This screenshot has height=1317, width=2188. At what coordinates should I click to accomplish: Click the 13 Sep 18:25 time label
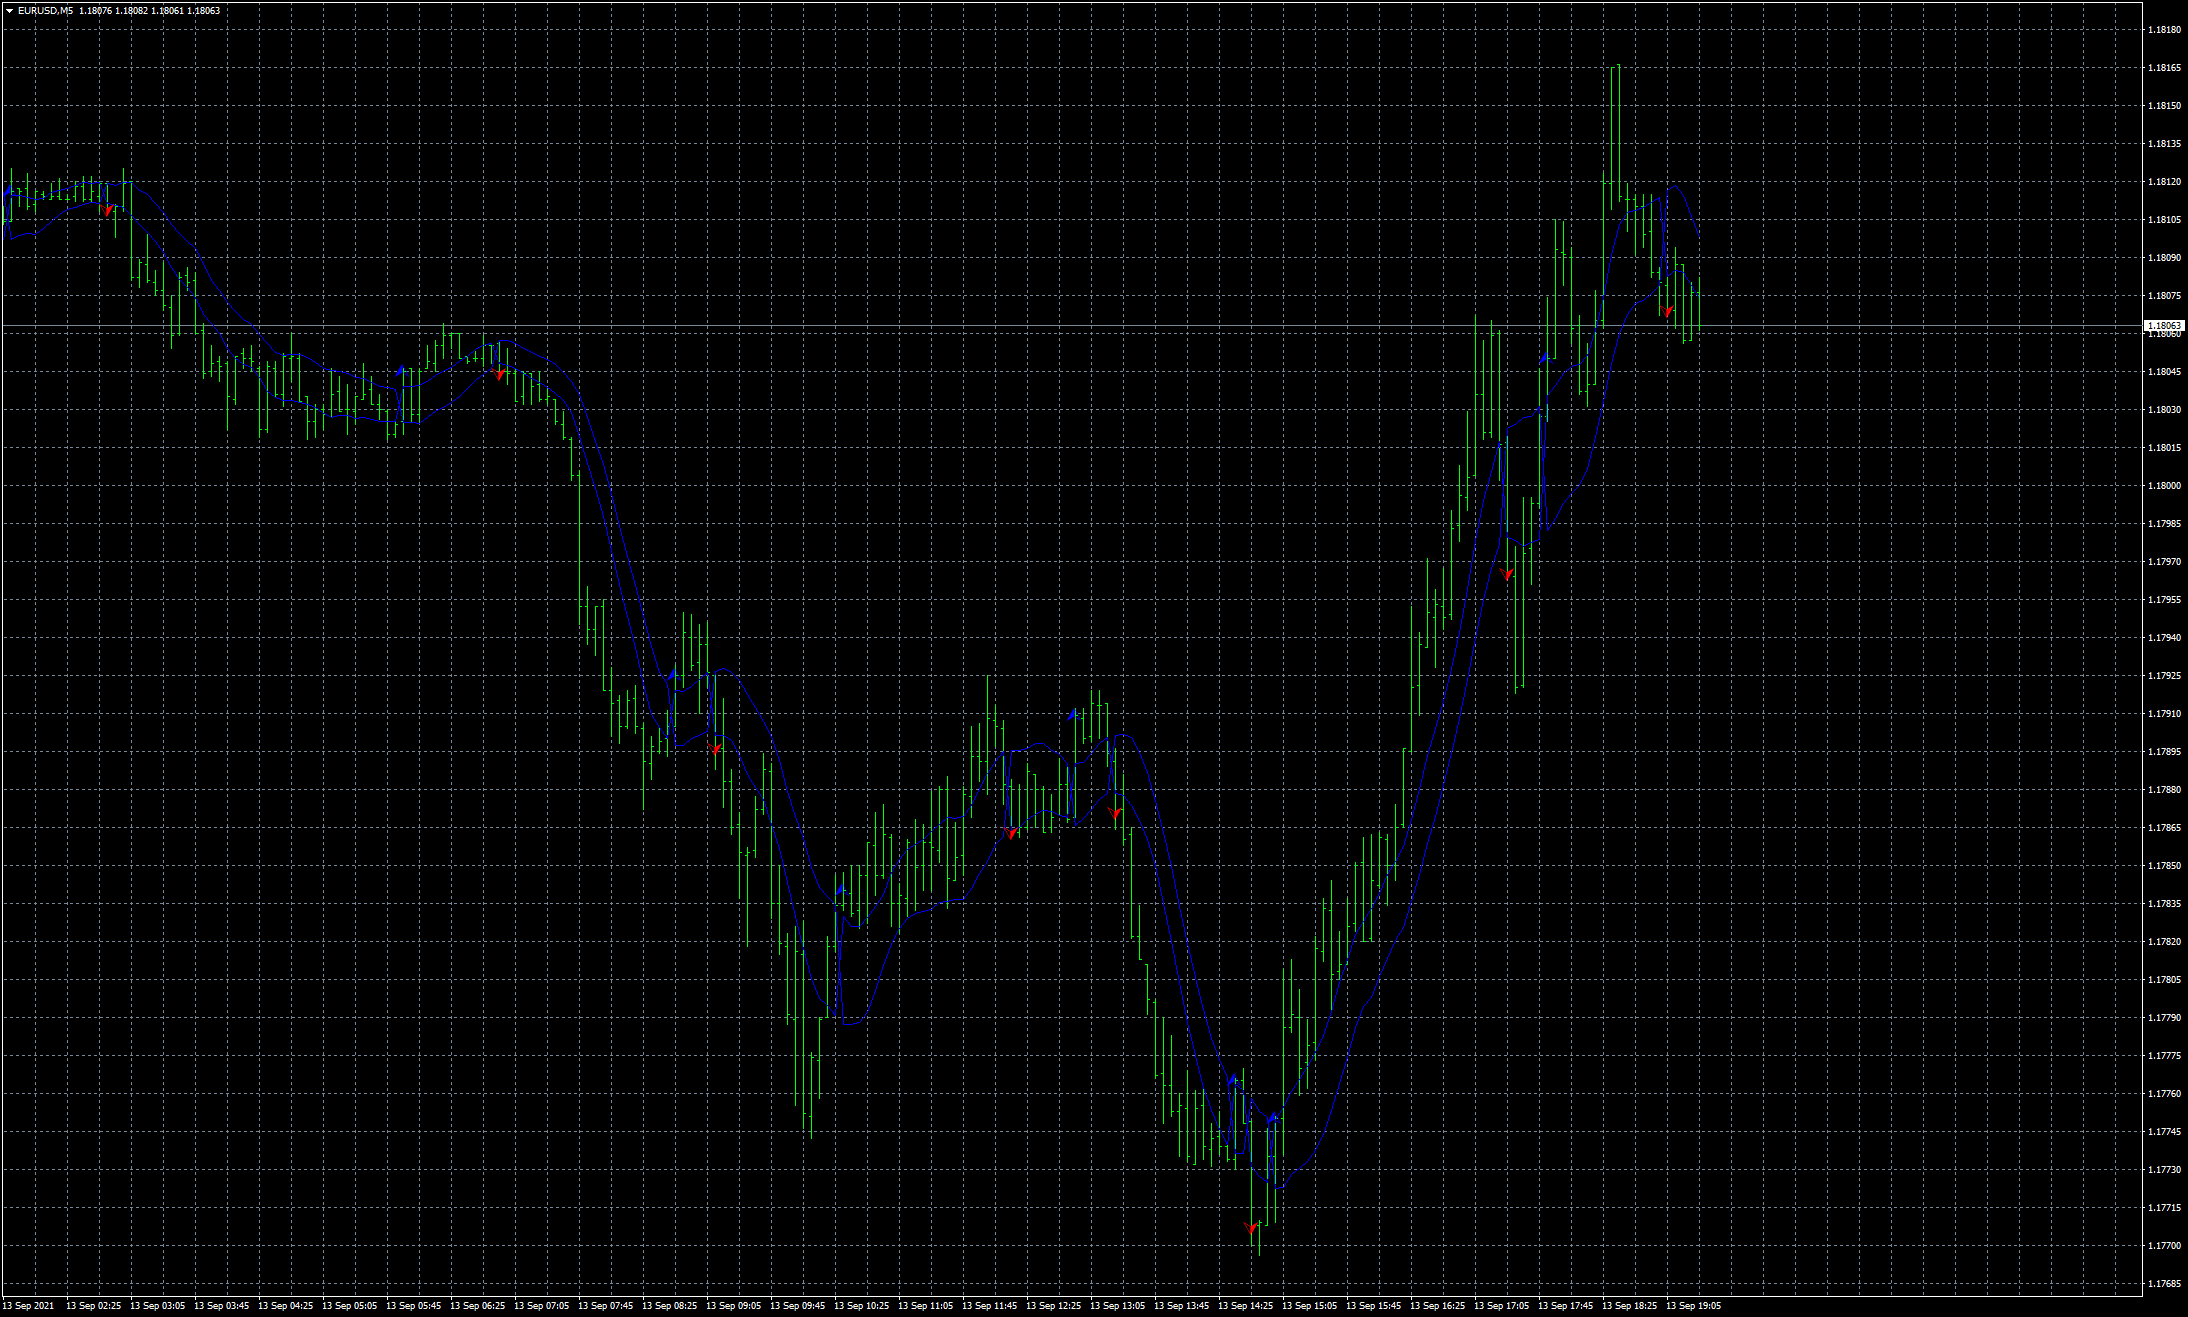(1630, 1306)
